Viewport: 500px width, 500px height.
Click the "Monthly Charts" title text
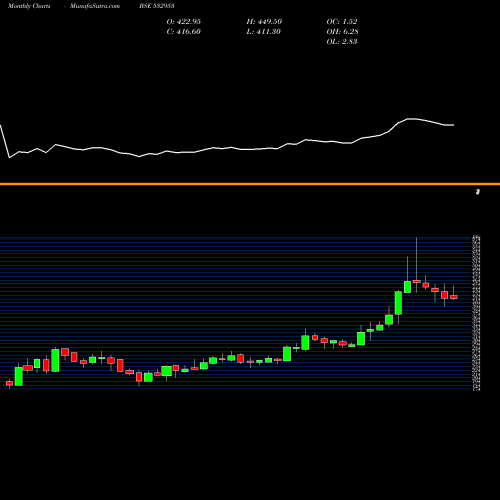[29, 6]
